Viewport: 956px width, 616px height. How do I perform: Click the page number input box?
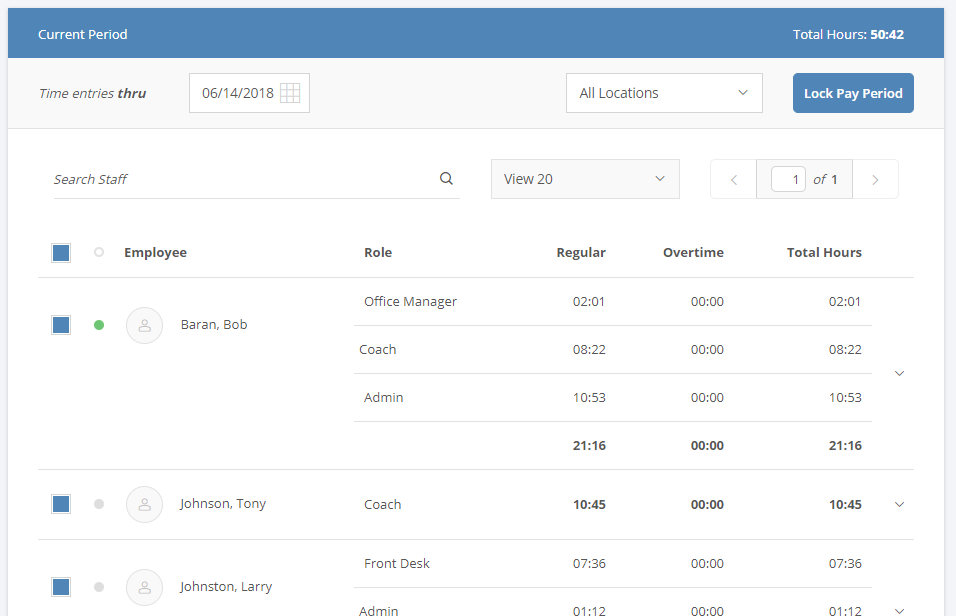click(788, 179)
